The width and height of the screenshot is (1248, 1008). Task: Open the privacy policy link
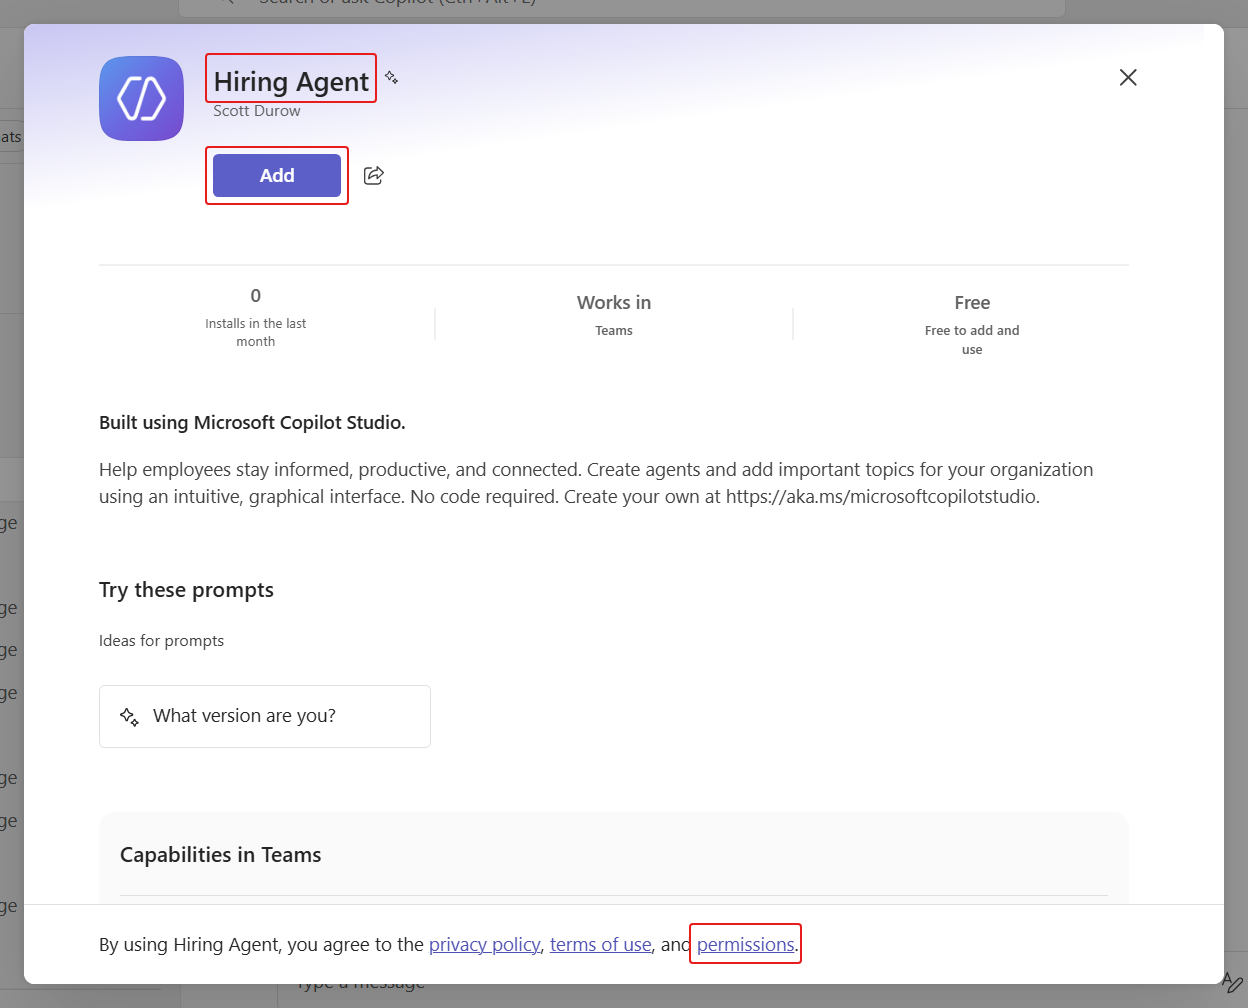[484, 944]
